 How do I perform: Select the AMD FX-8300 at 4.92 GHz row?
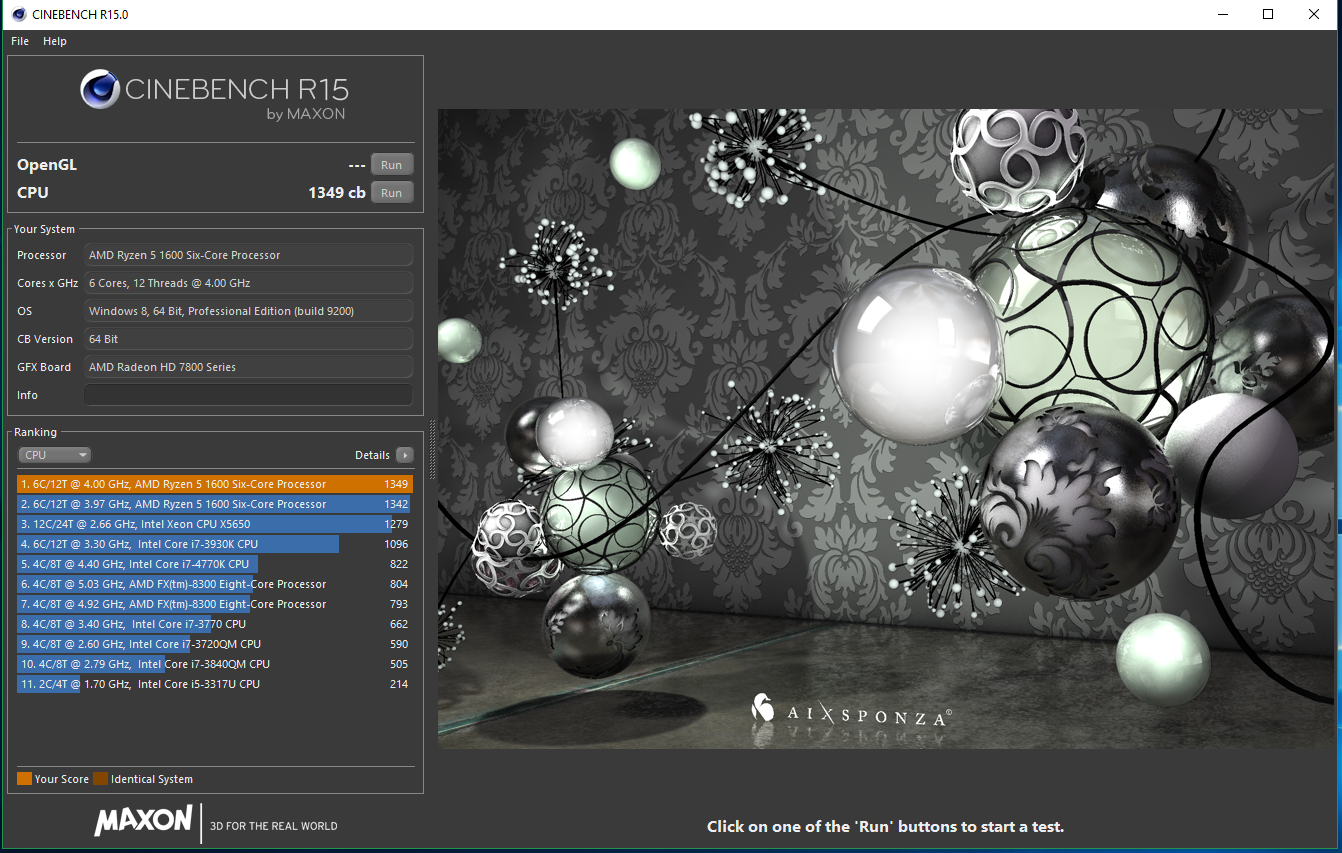(215, 604)
